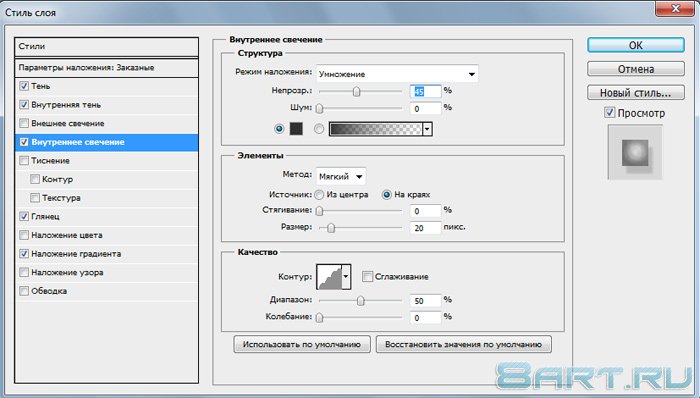The height and width of the screenshot is (398, 700).
Task: Enable the Внешнее свечение checkbox
Action: click(24, 123)
